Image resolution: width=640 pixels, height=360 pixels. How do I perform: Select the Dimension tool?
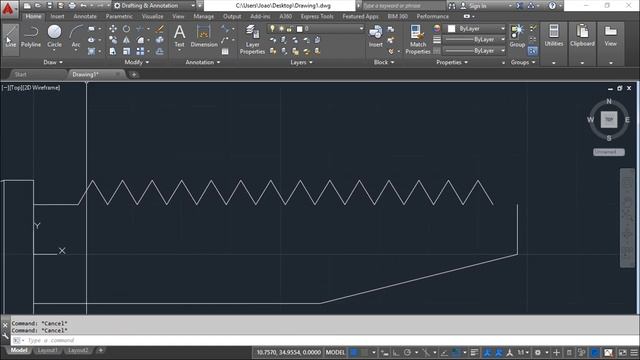coord(204,36)
